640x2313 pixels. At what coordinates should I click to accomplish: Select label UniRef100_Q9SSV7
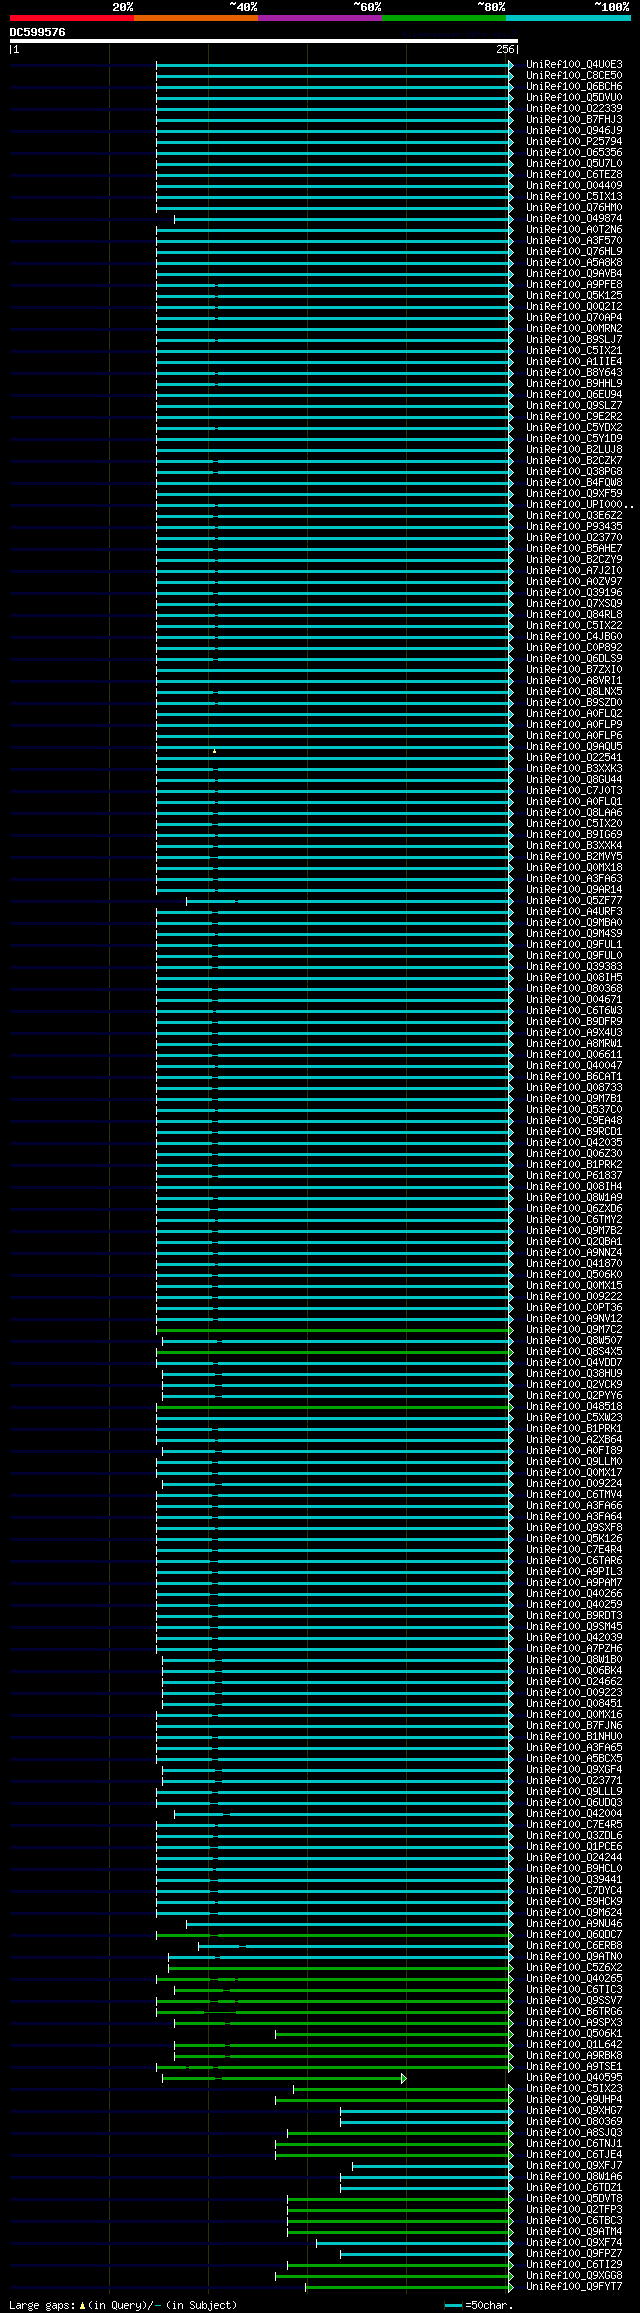[574, 2001]
